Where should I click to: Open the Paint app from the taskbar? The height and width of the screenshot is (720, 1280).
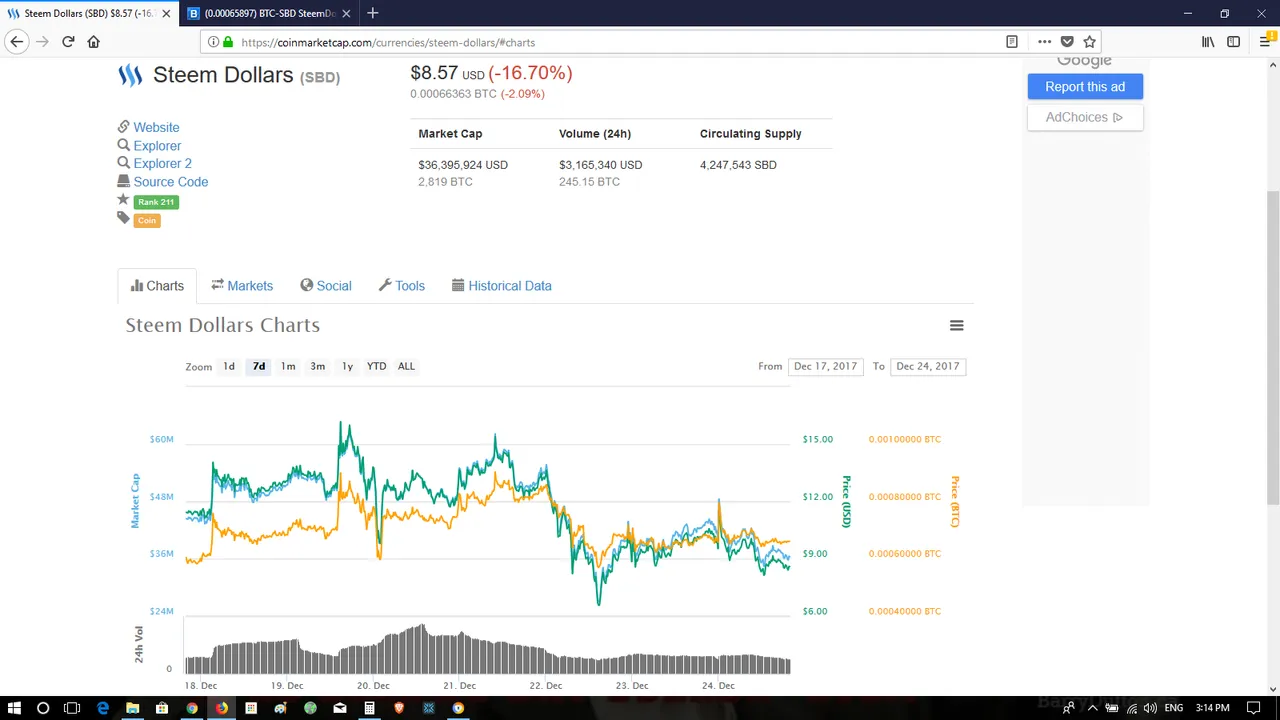point(280,708)
